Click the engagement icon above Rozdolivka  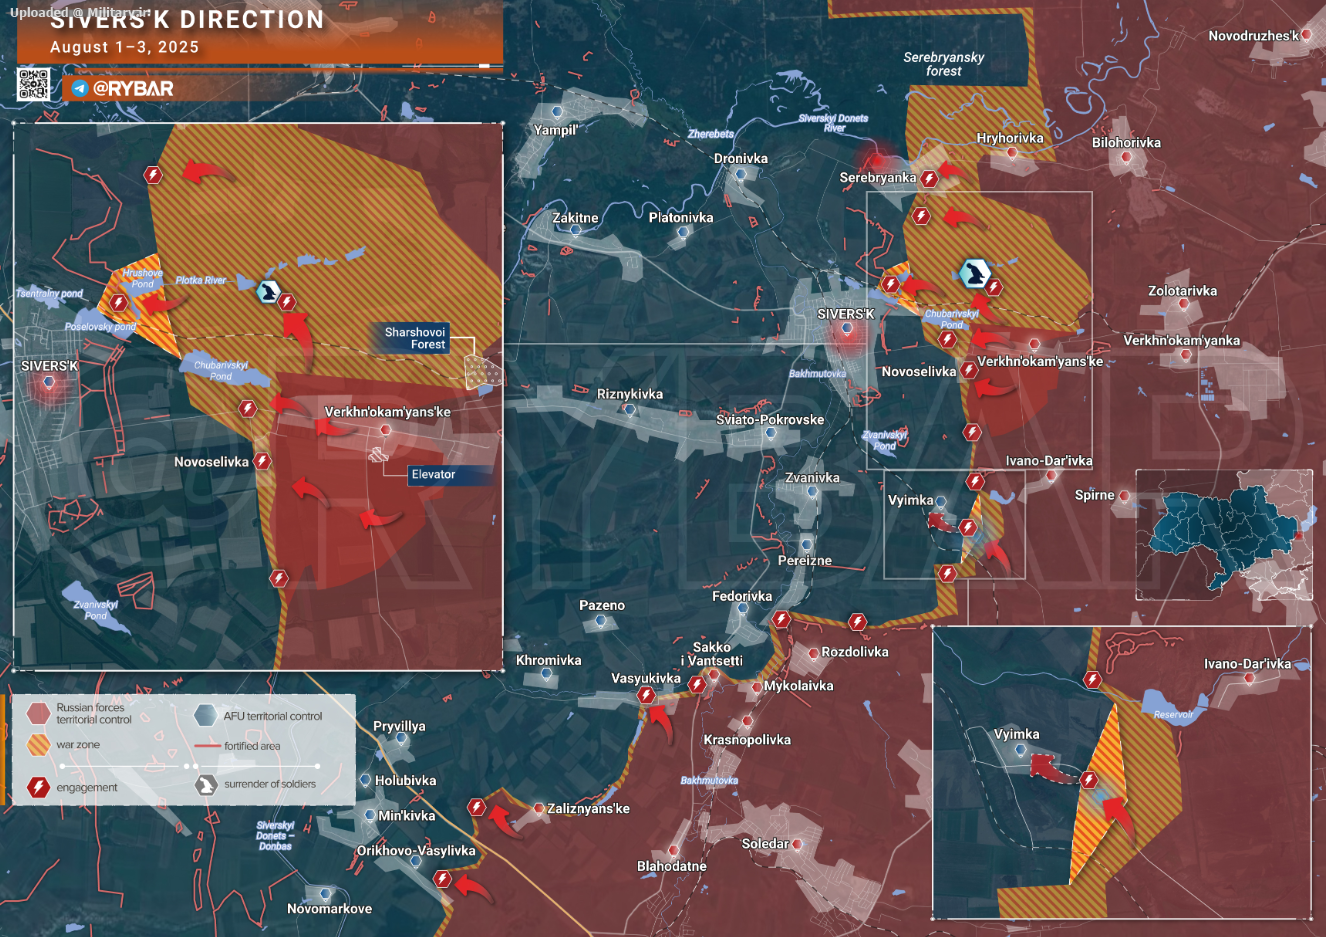pos(857,622)
